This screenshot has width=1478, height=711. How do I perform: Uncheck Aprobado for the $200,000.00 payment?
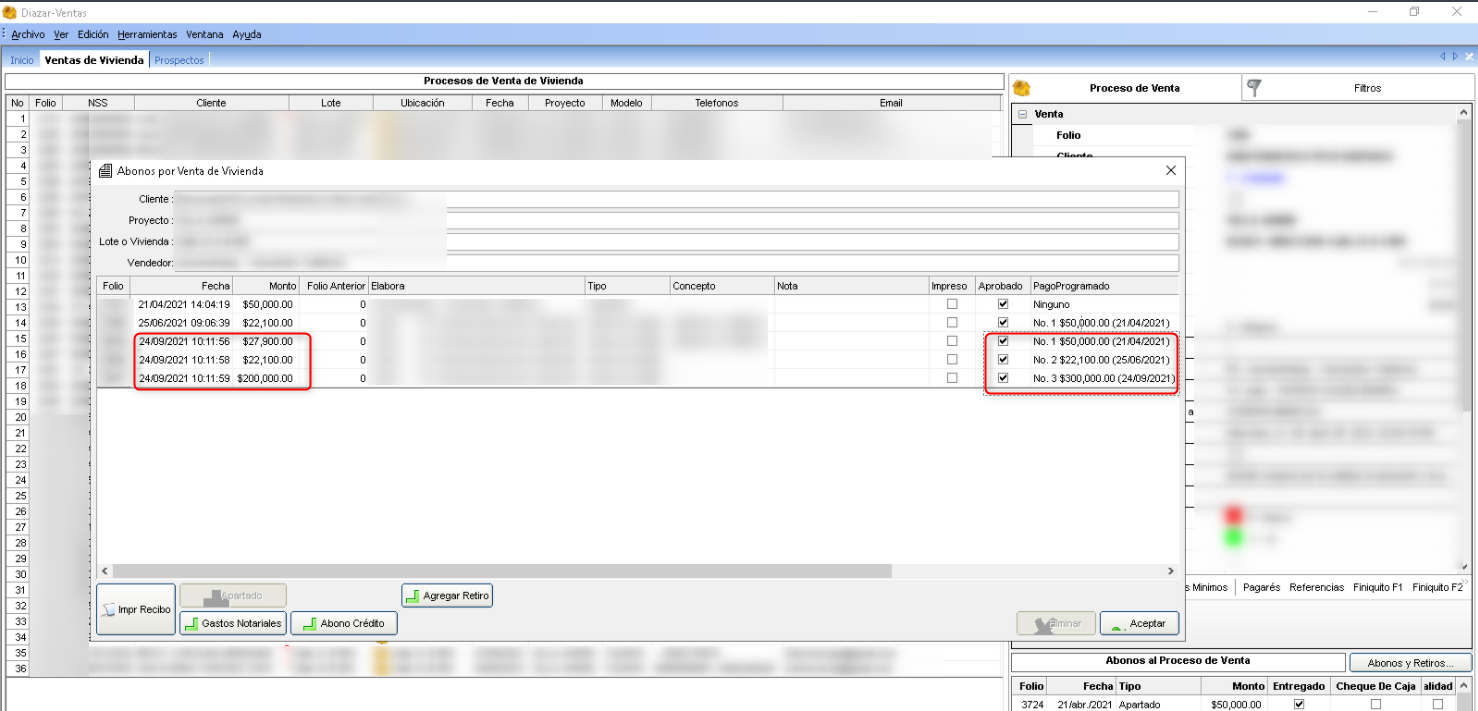point(1003,378)
